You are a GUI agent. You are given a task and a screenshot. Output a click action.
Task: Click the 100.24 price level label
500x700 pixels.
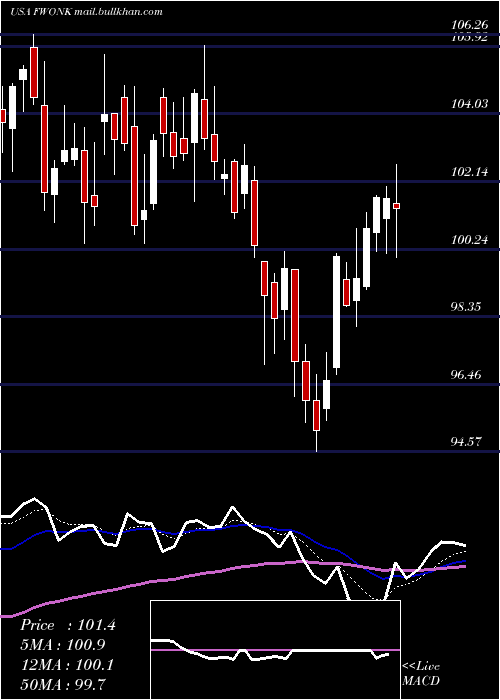click(469, 239)
